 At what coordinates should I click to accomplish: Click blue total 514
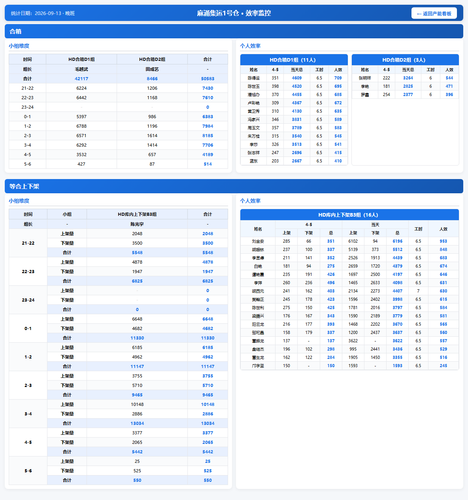pyautogui.click(x=207, y=164)
